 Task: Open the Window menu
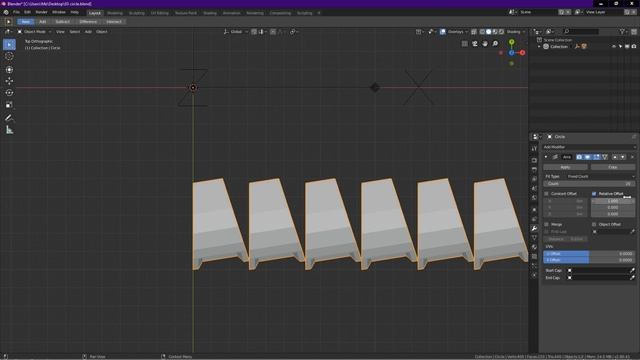click(59, 12)
